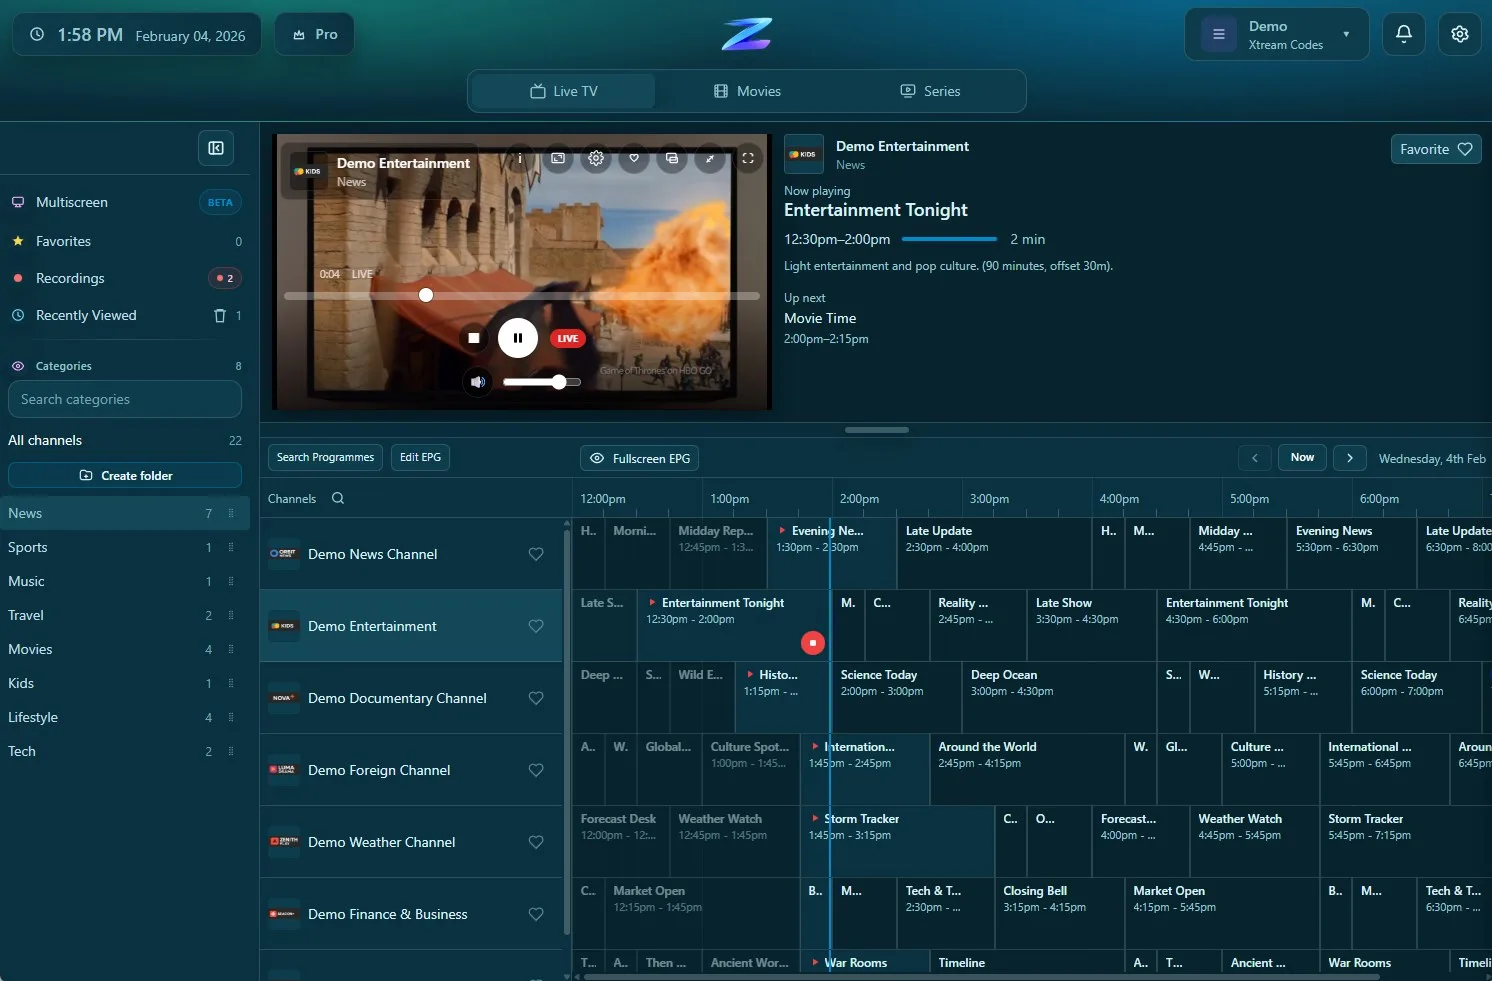Click Demo Weather Channel logo

(x=284, y=842)
